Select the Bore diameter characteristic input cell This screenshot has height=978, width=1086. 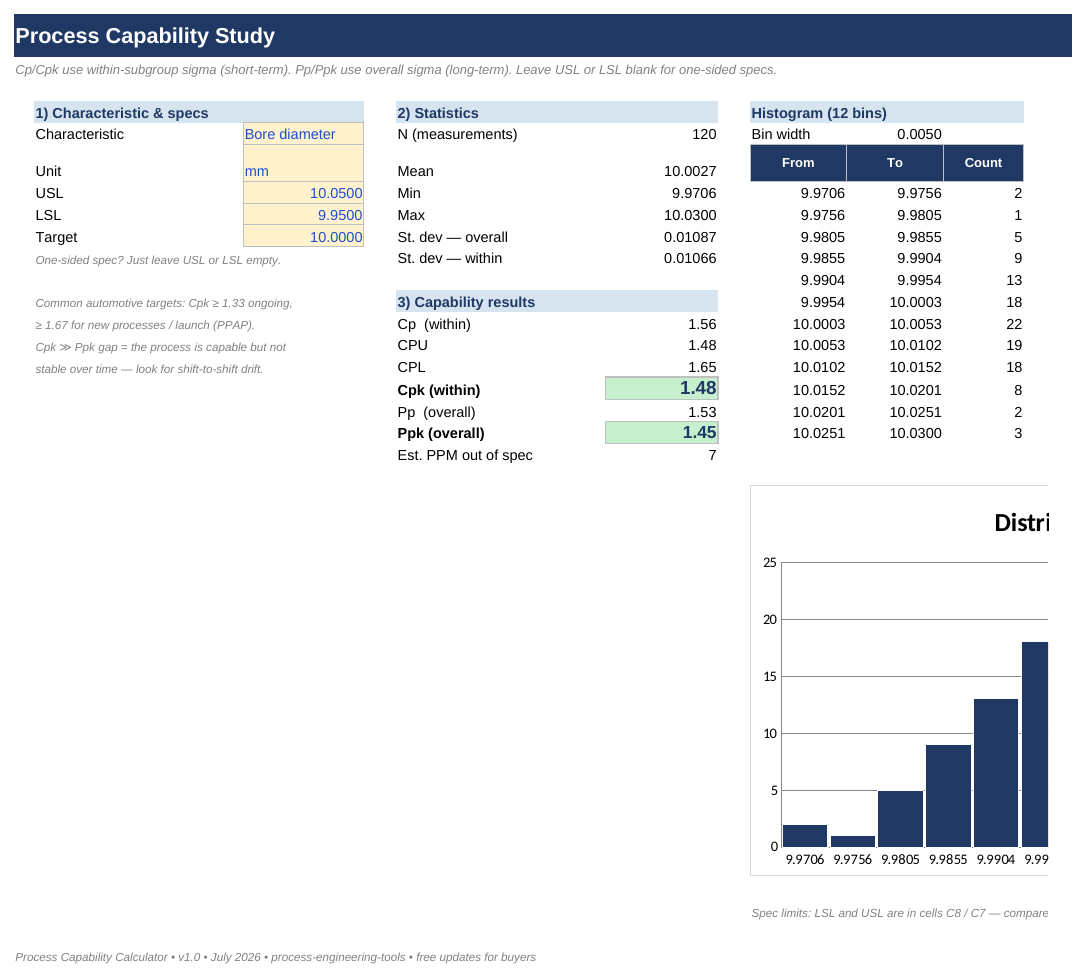303,134
